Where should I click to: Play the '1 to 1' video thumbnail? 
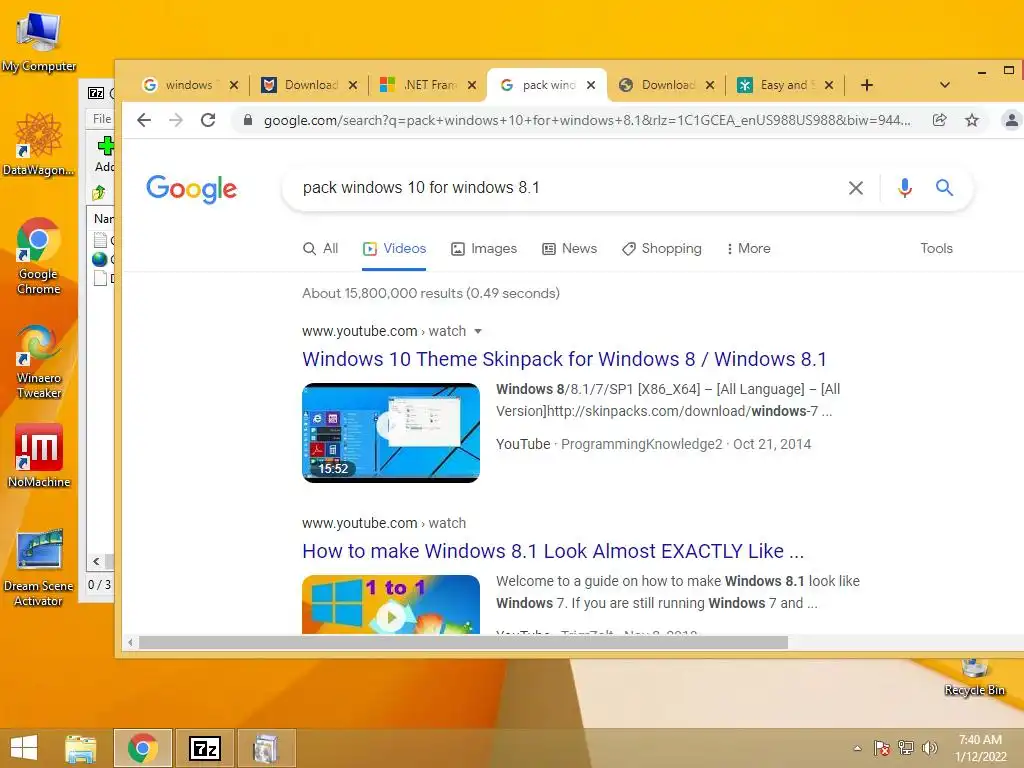(391, 604)
